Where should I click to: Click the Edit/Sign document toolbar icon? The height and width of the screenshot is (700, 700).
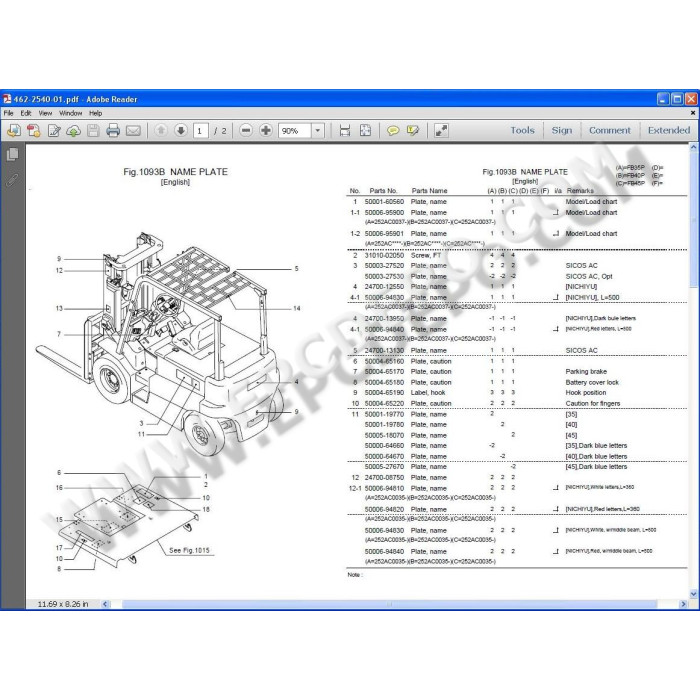(54, 131)
